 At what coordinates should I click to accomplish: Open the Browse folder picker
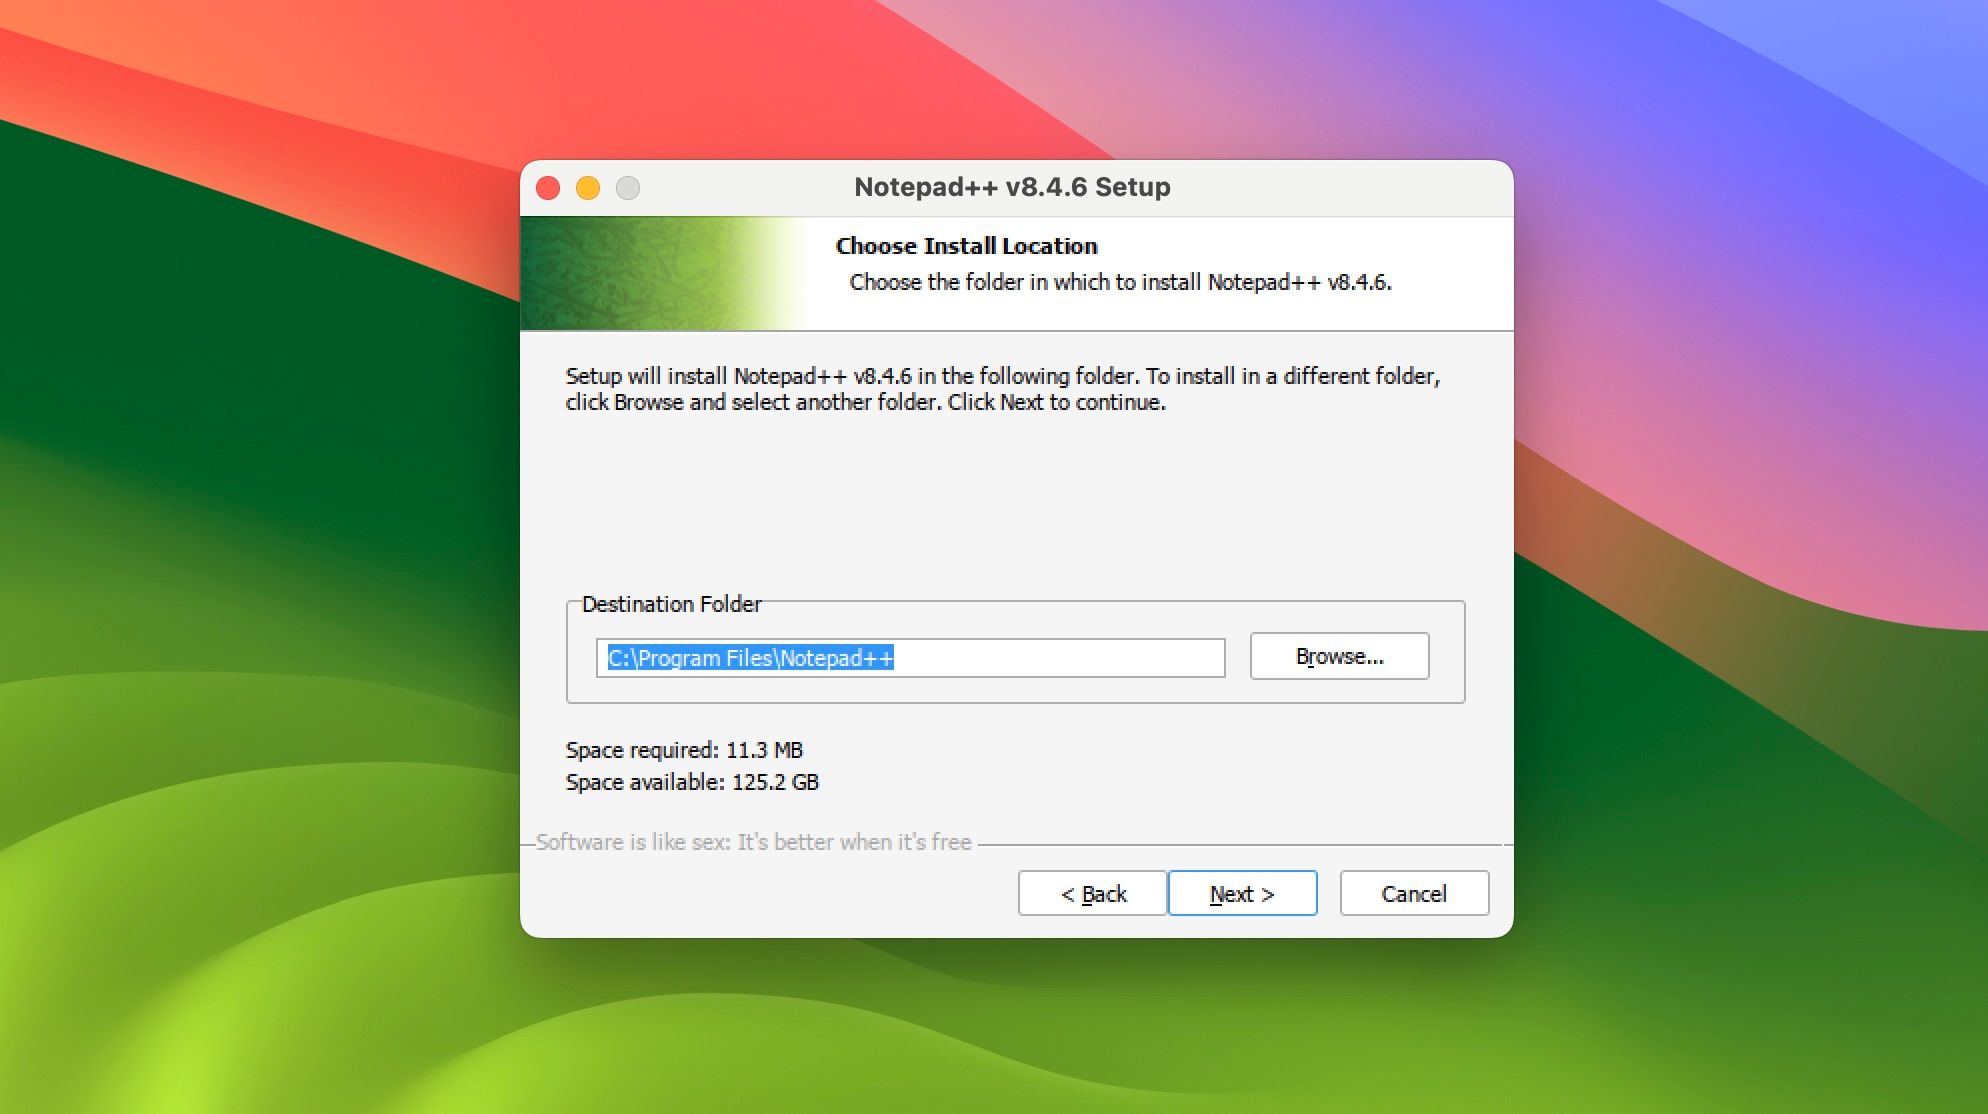click(1339, 656)
